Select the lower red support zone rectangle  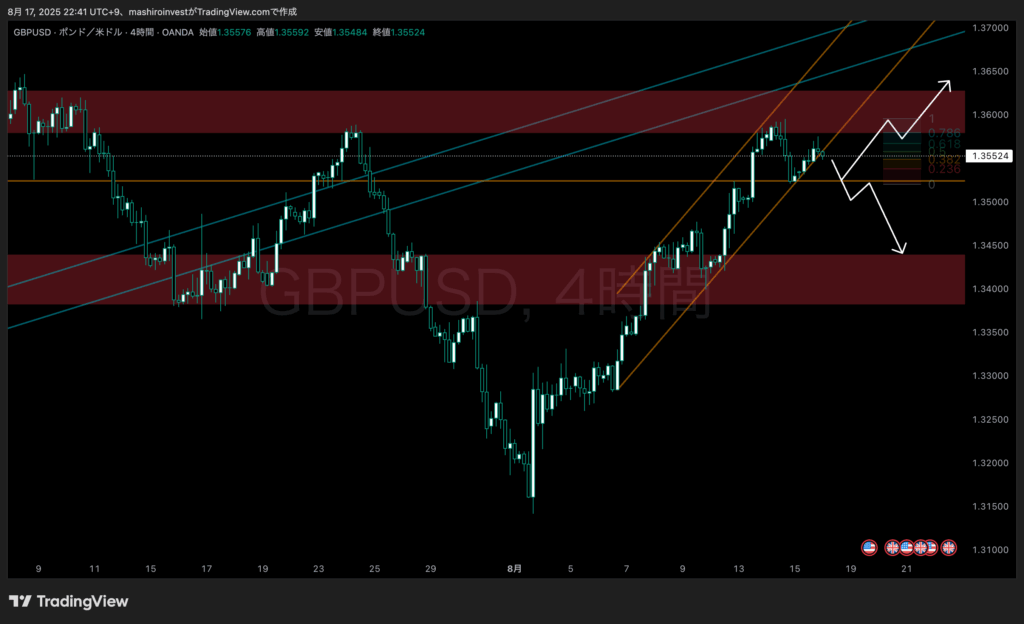(x=486, y=279)
